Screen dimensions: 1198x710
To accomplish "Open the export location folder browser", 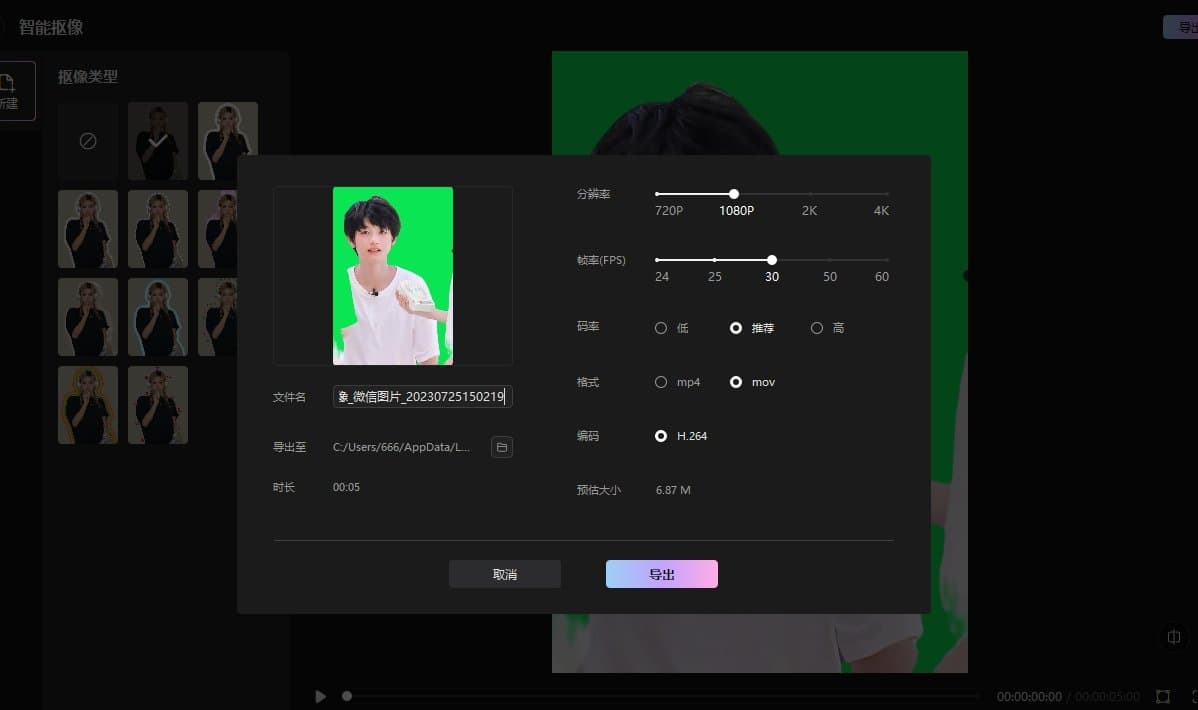I will (x=502, y=447).
